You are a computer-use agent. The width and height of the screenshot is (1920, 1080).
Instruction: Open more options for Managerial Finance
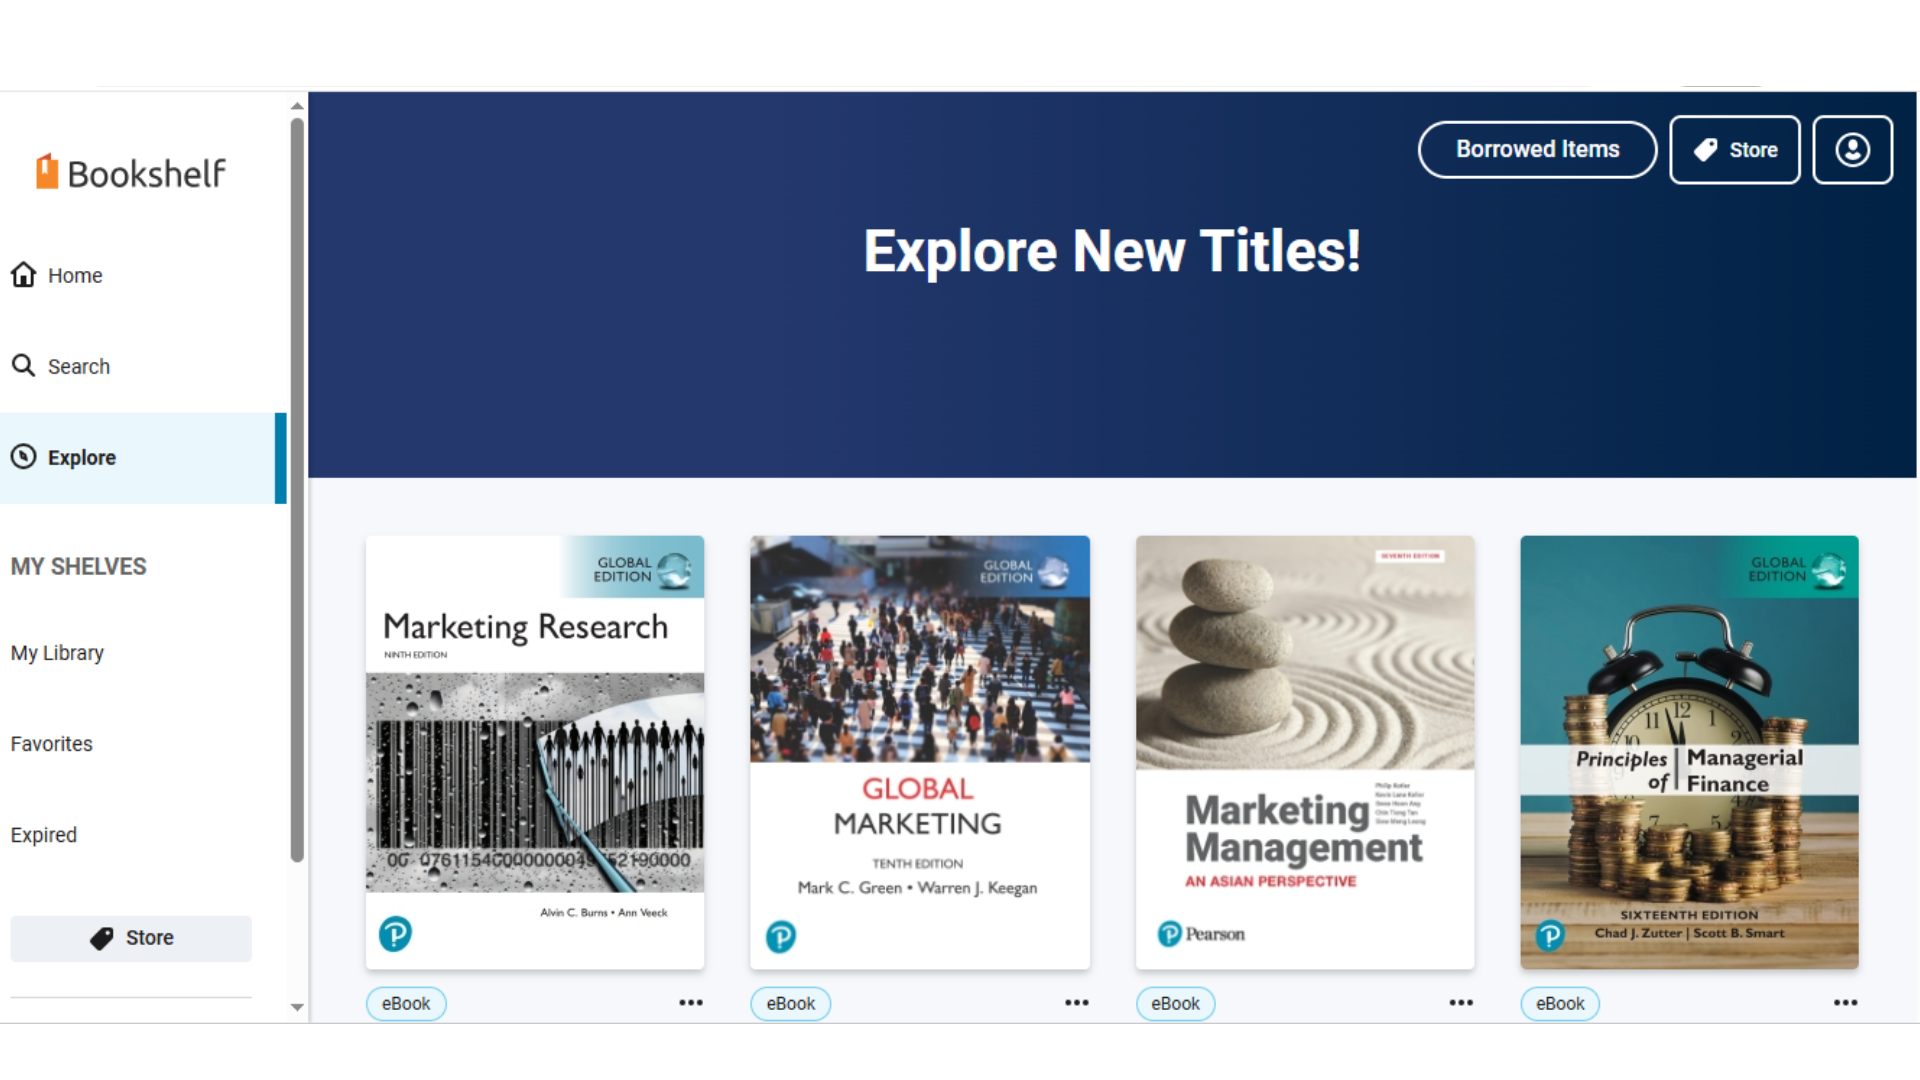[x=1846, y=1002]
